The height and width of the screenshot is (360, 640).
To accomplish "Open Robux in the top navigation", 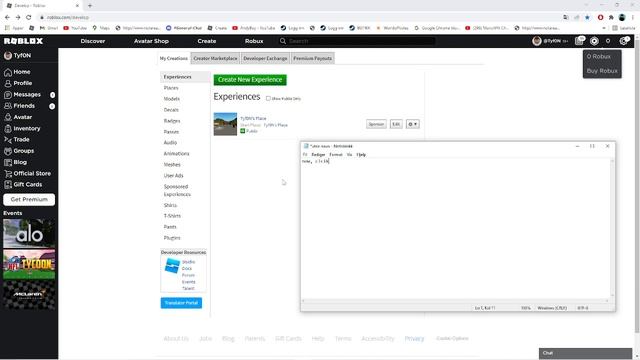I will pos(254,41).
